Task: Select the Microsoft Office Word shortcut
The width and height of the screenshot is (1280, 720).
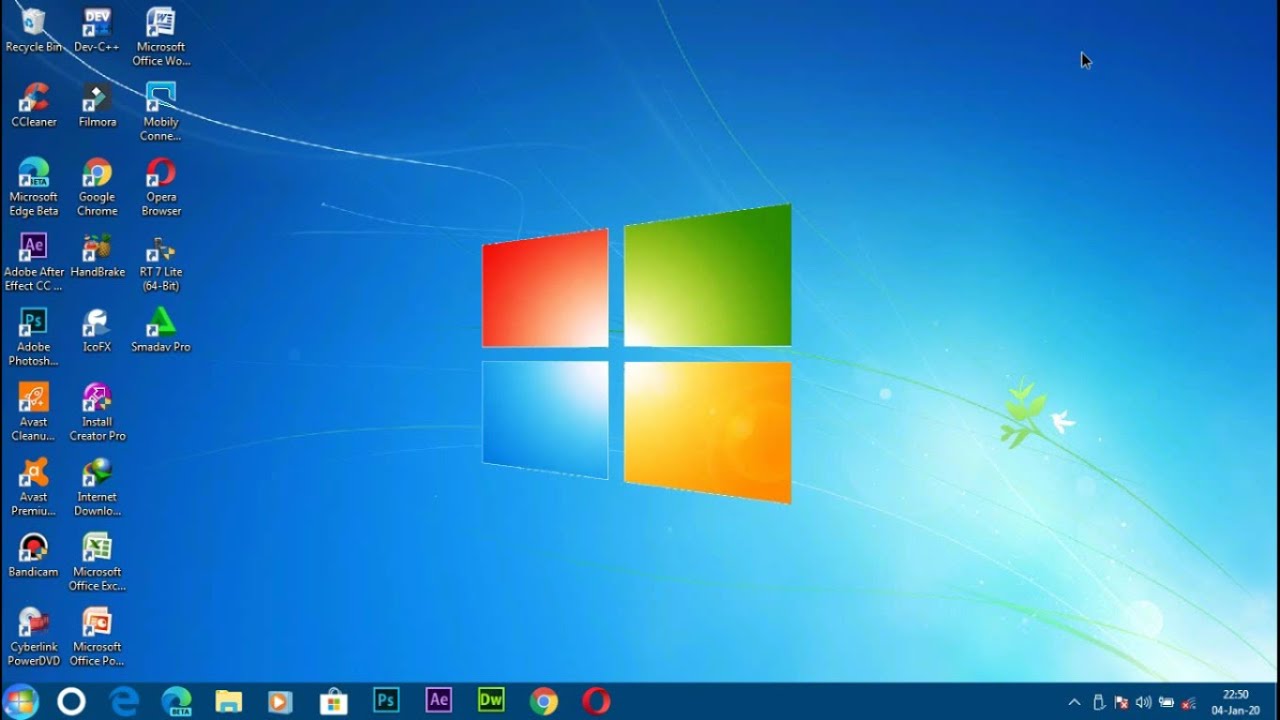Action: 161,37
